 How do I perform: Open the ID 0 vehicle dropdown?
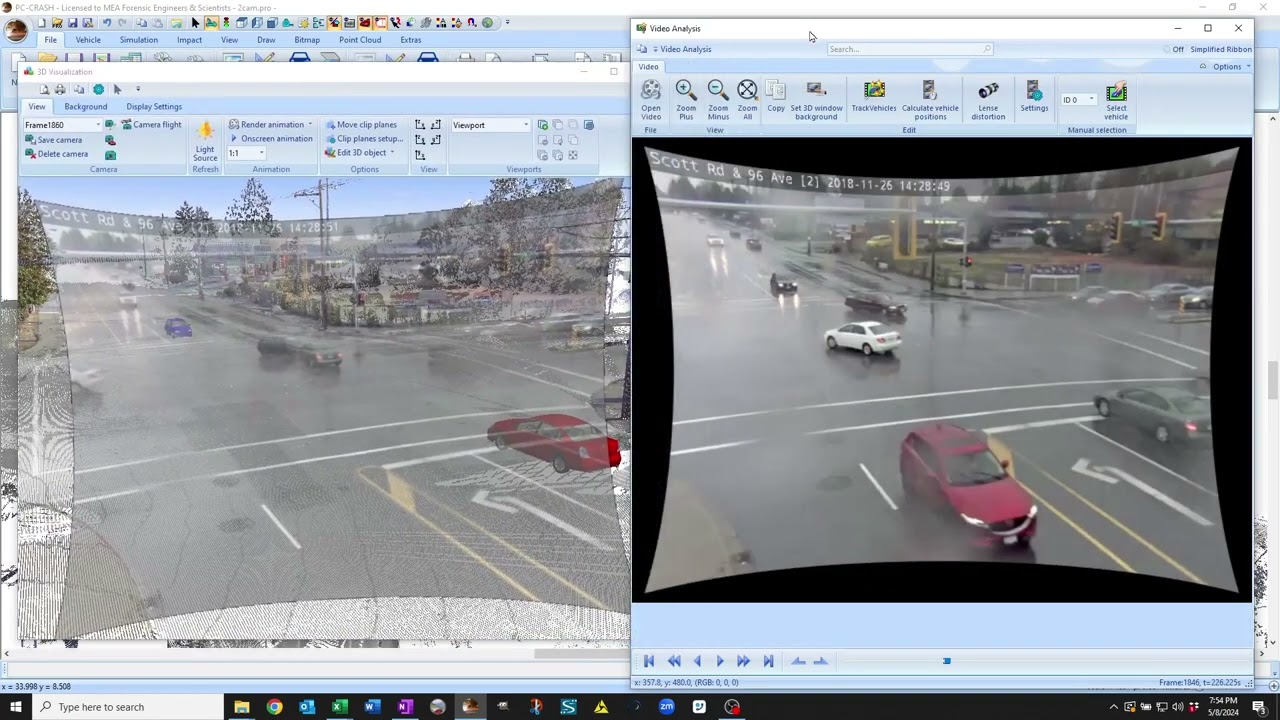1091,100
